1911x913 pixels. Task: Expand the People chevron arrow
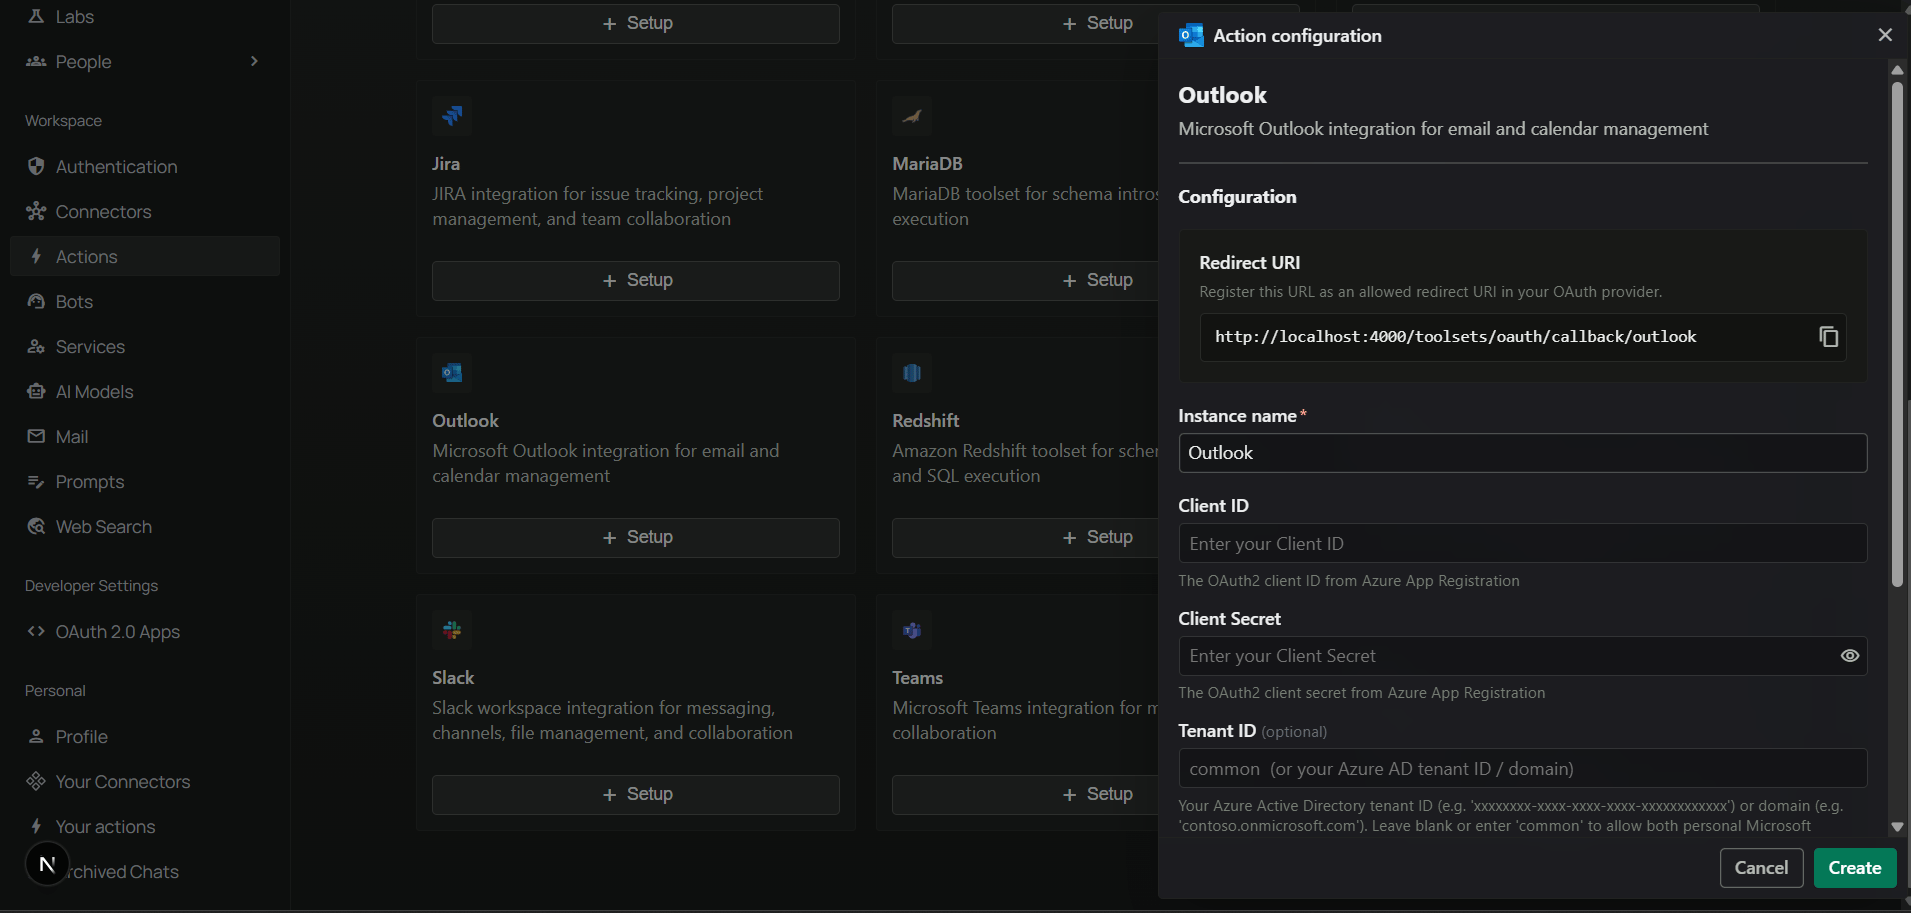[254, 61]
